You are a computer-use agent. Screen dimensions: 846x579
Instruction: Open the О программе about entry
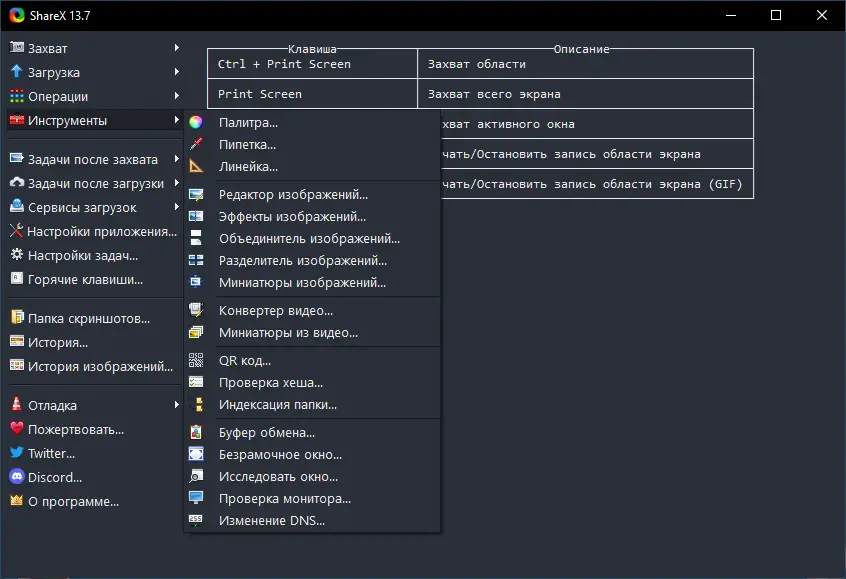73,502
